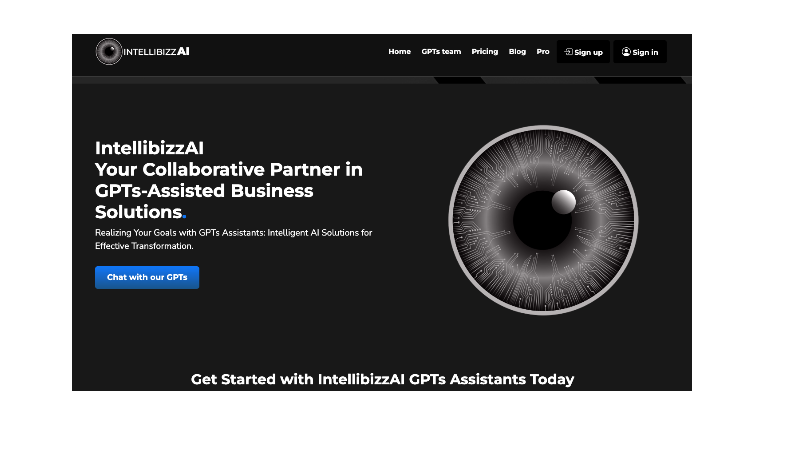
Task: Click the user profile icon beside Sign in
Action: (x=626, y=52)
